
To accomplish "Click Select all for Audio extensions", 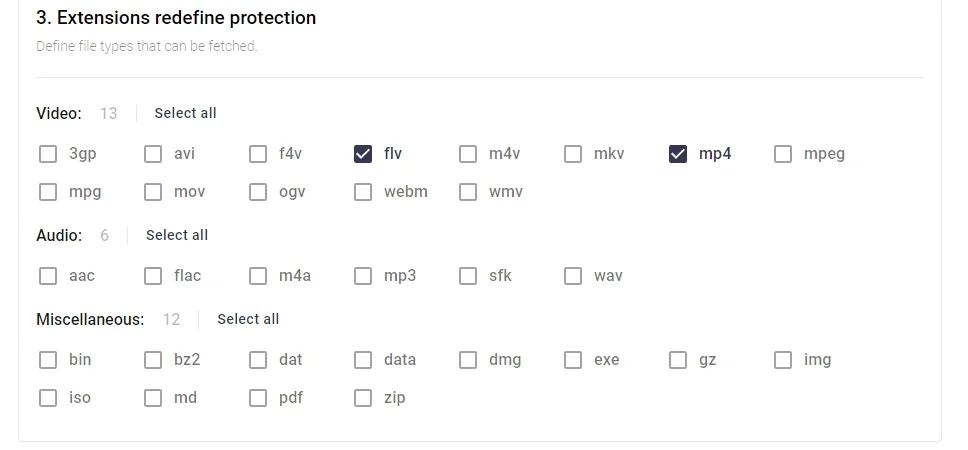I will click(x=177, y=235).
